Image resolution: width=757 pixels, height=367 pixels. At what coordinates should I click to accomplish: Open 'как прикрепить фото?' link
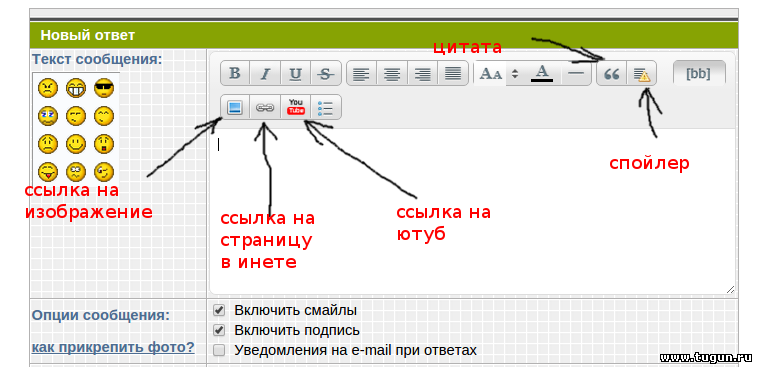click(x=113, y=347)
